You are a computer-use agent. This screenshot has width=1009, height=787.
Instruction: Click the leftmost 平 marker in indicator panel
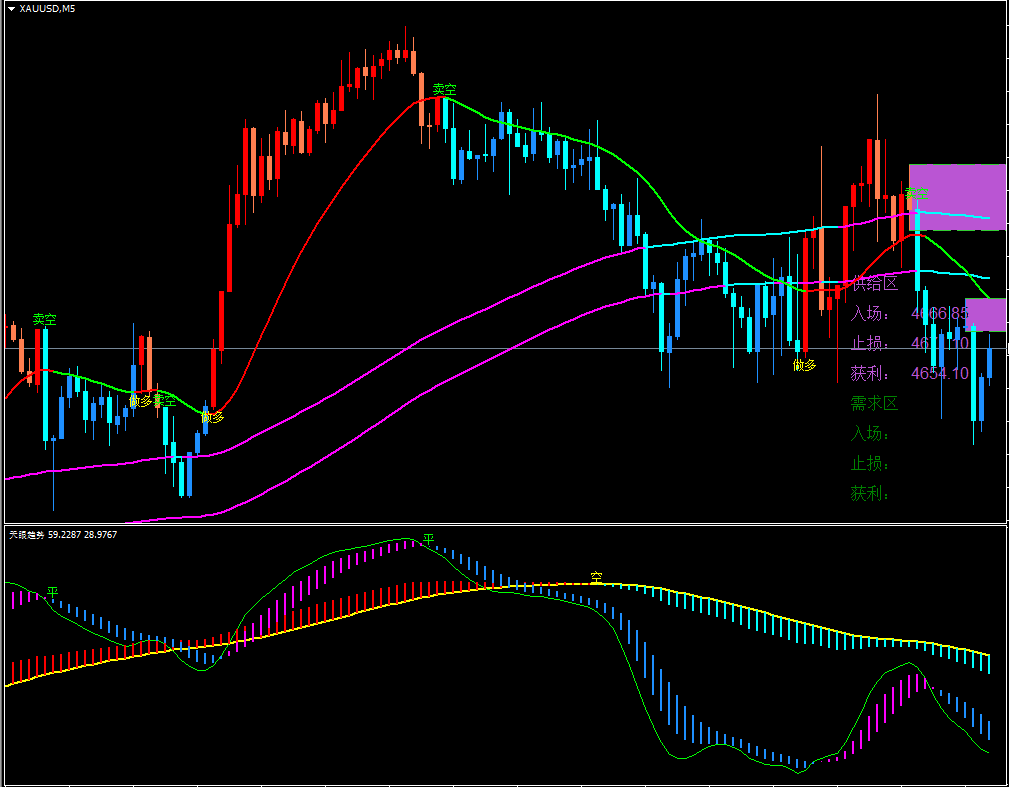pos(52,592)
